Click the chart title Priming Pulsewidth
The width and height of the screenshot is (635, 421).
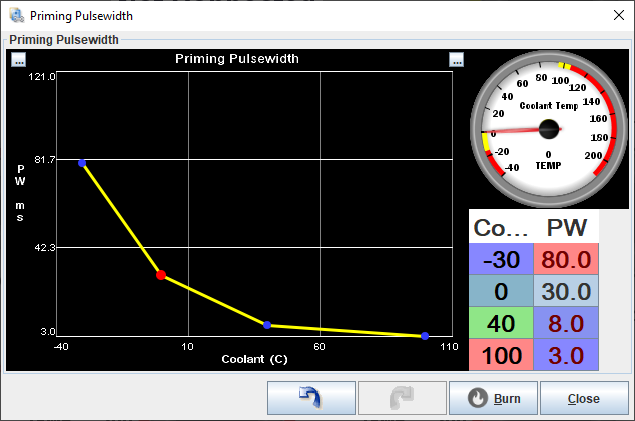[237, 59]
